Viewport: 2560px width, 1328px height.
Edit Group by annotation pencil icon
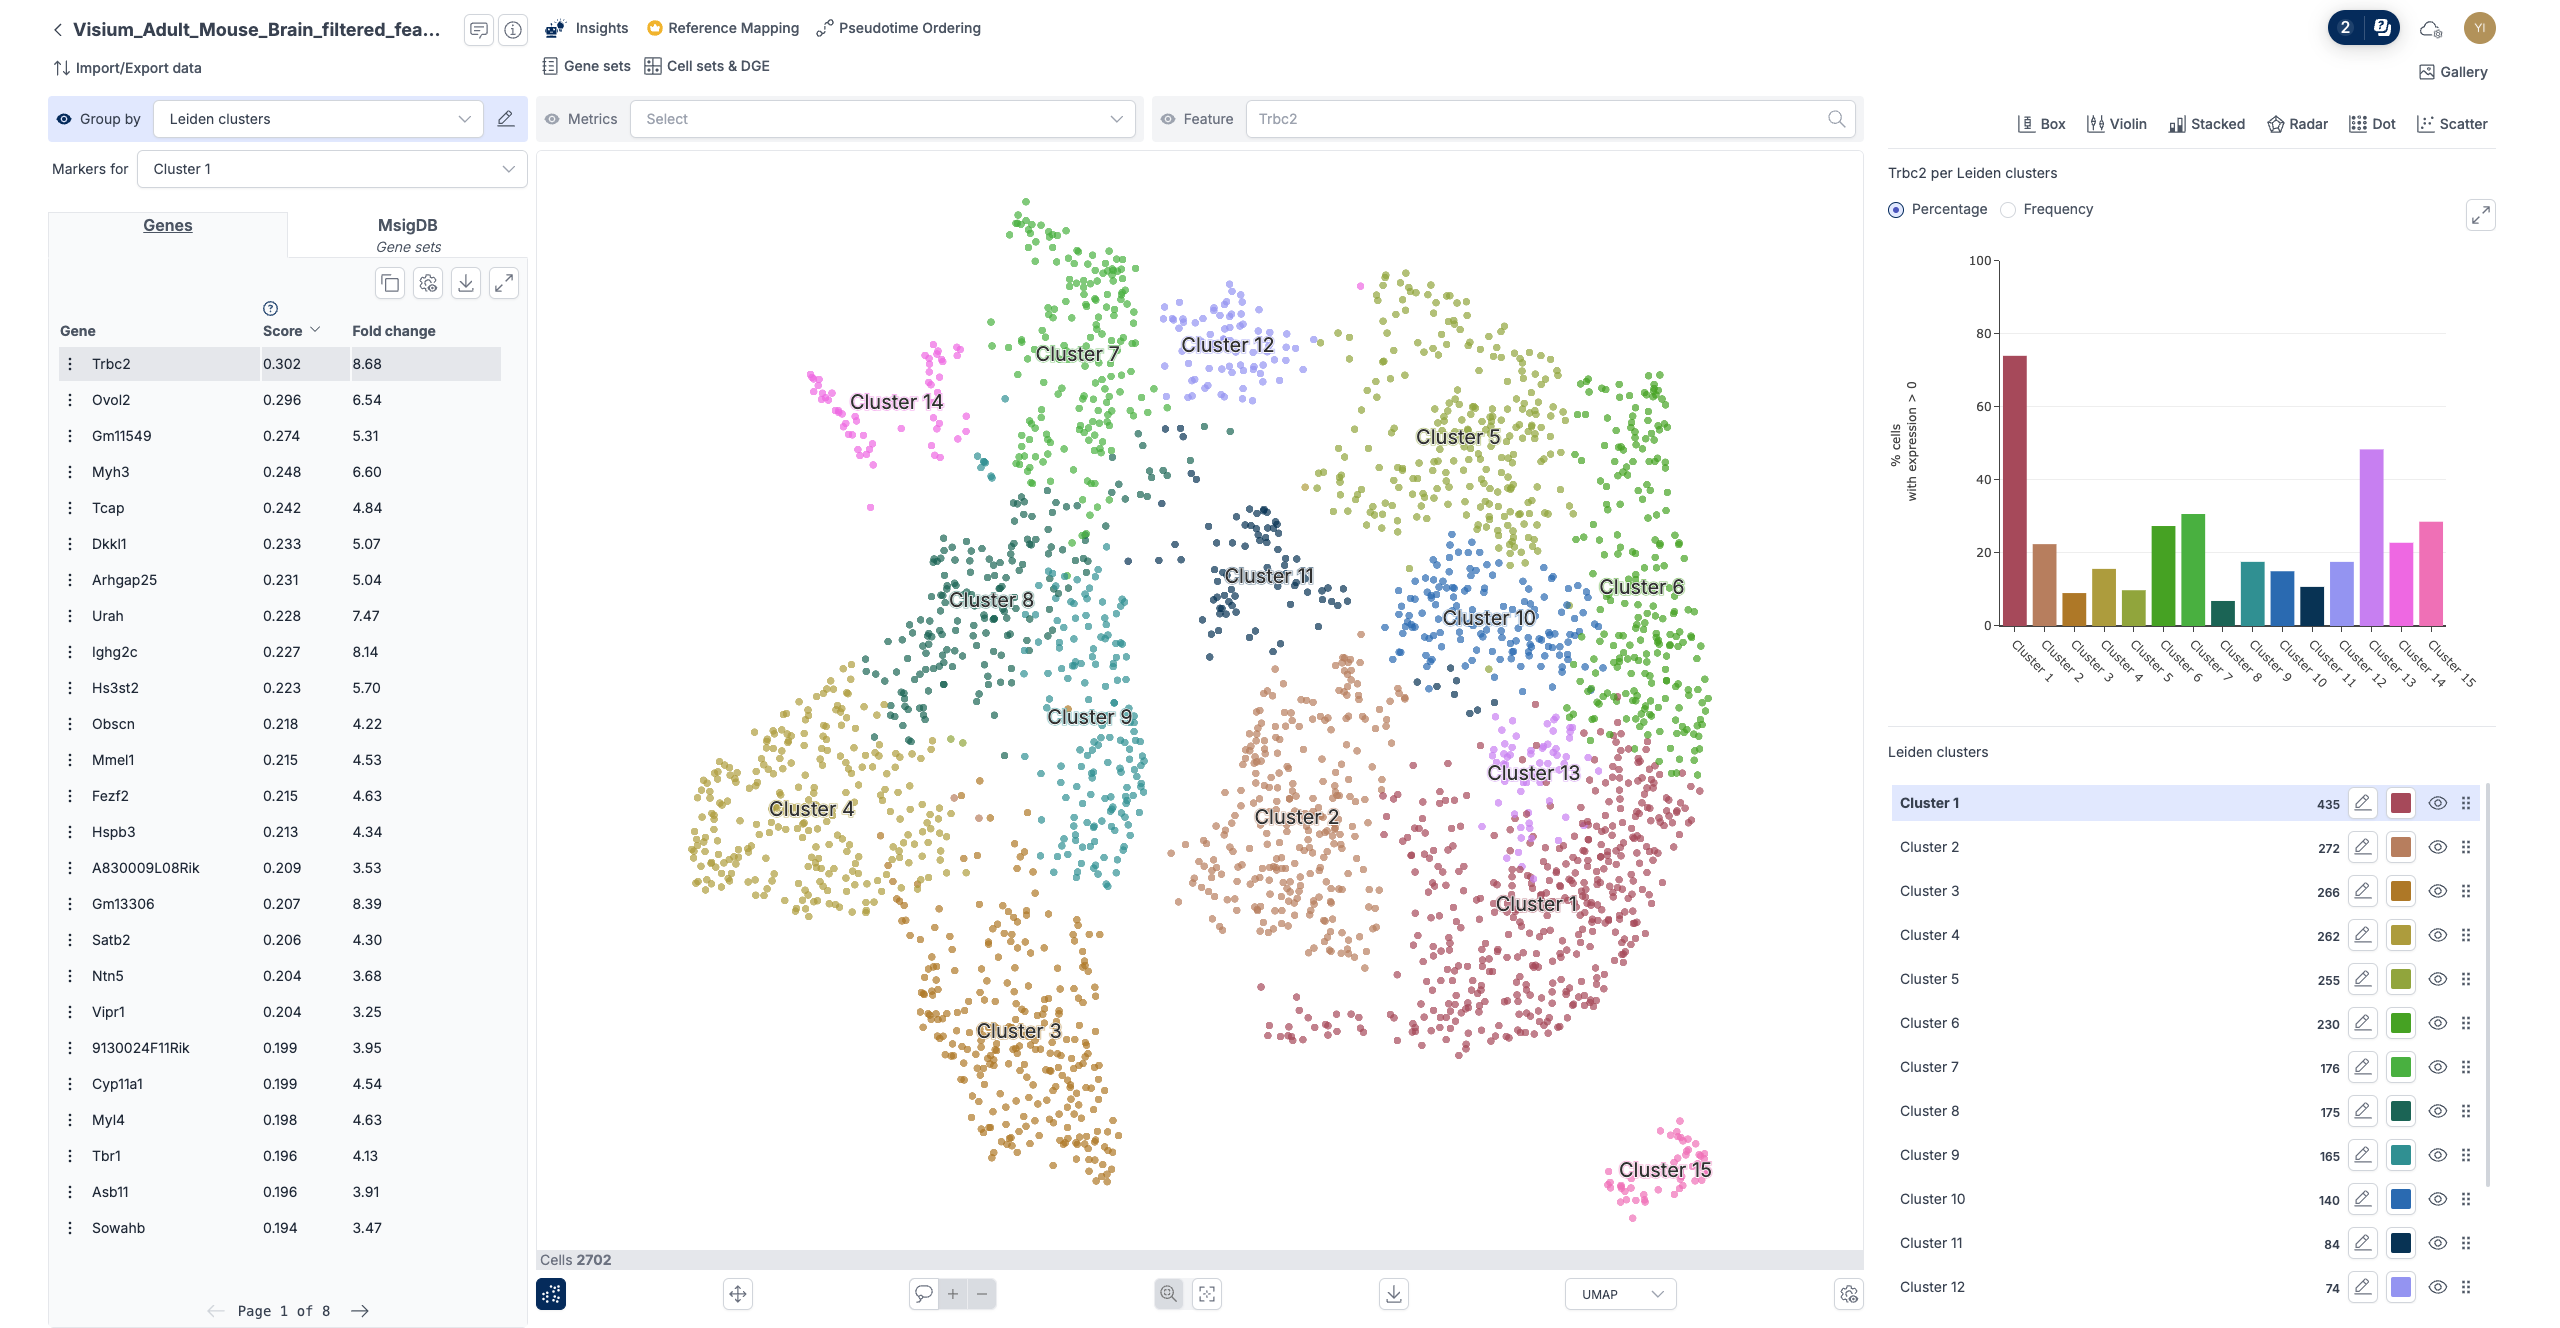click(506, 119)
